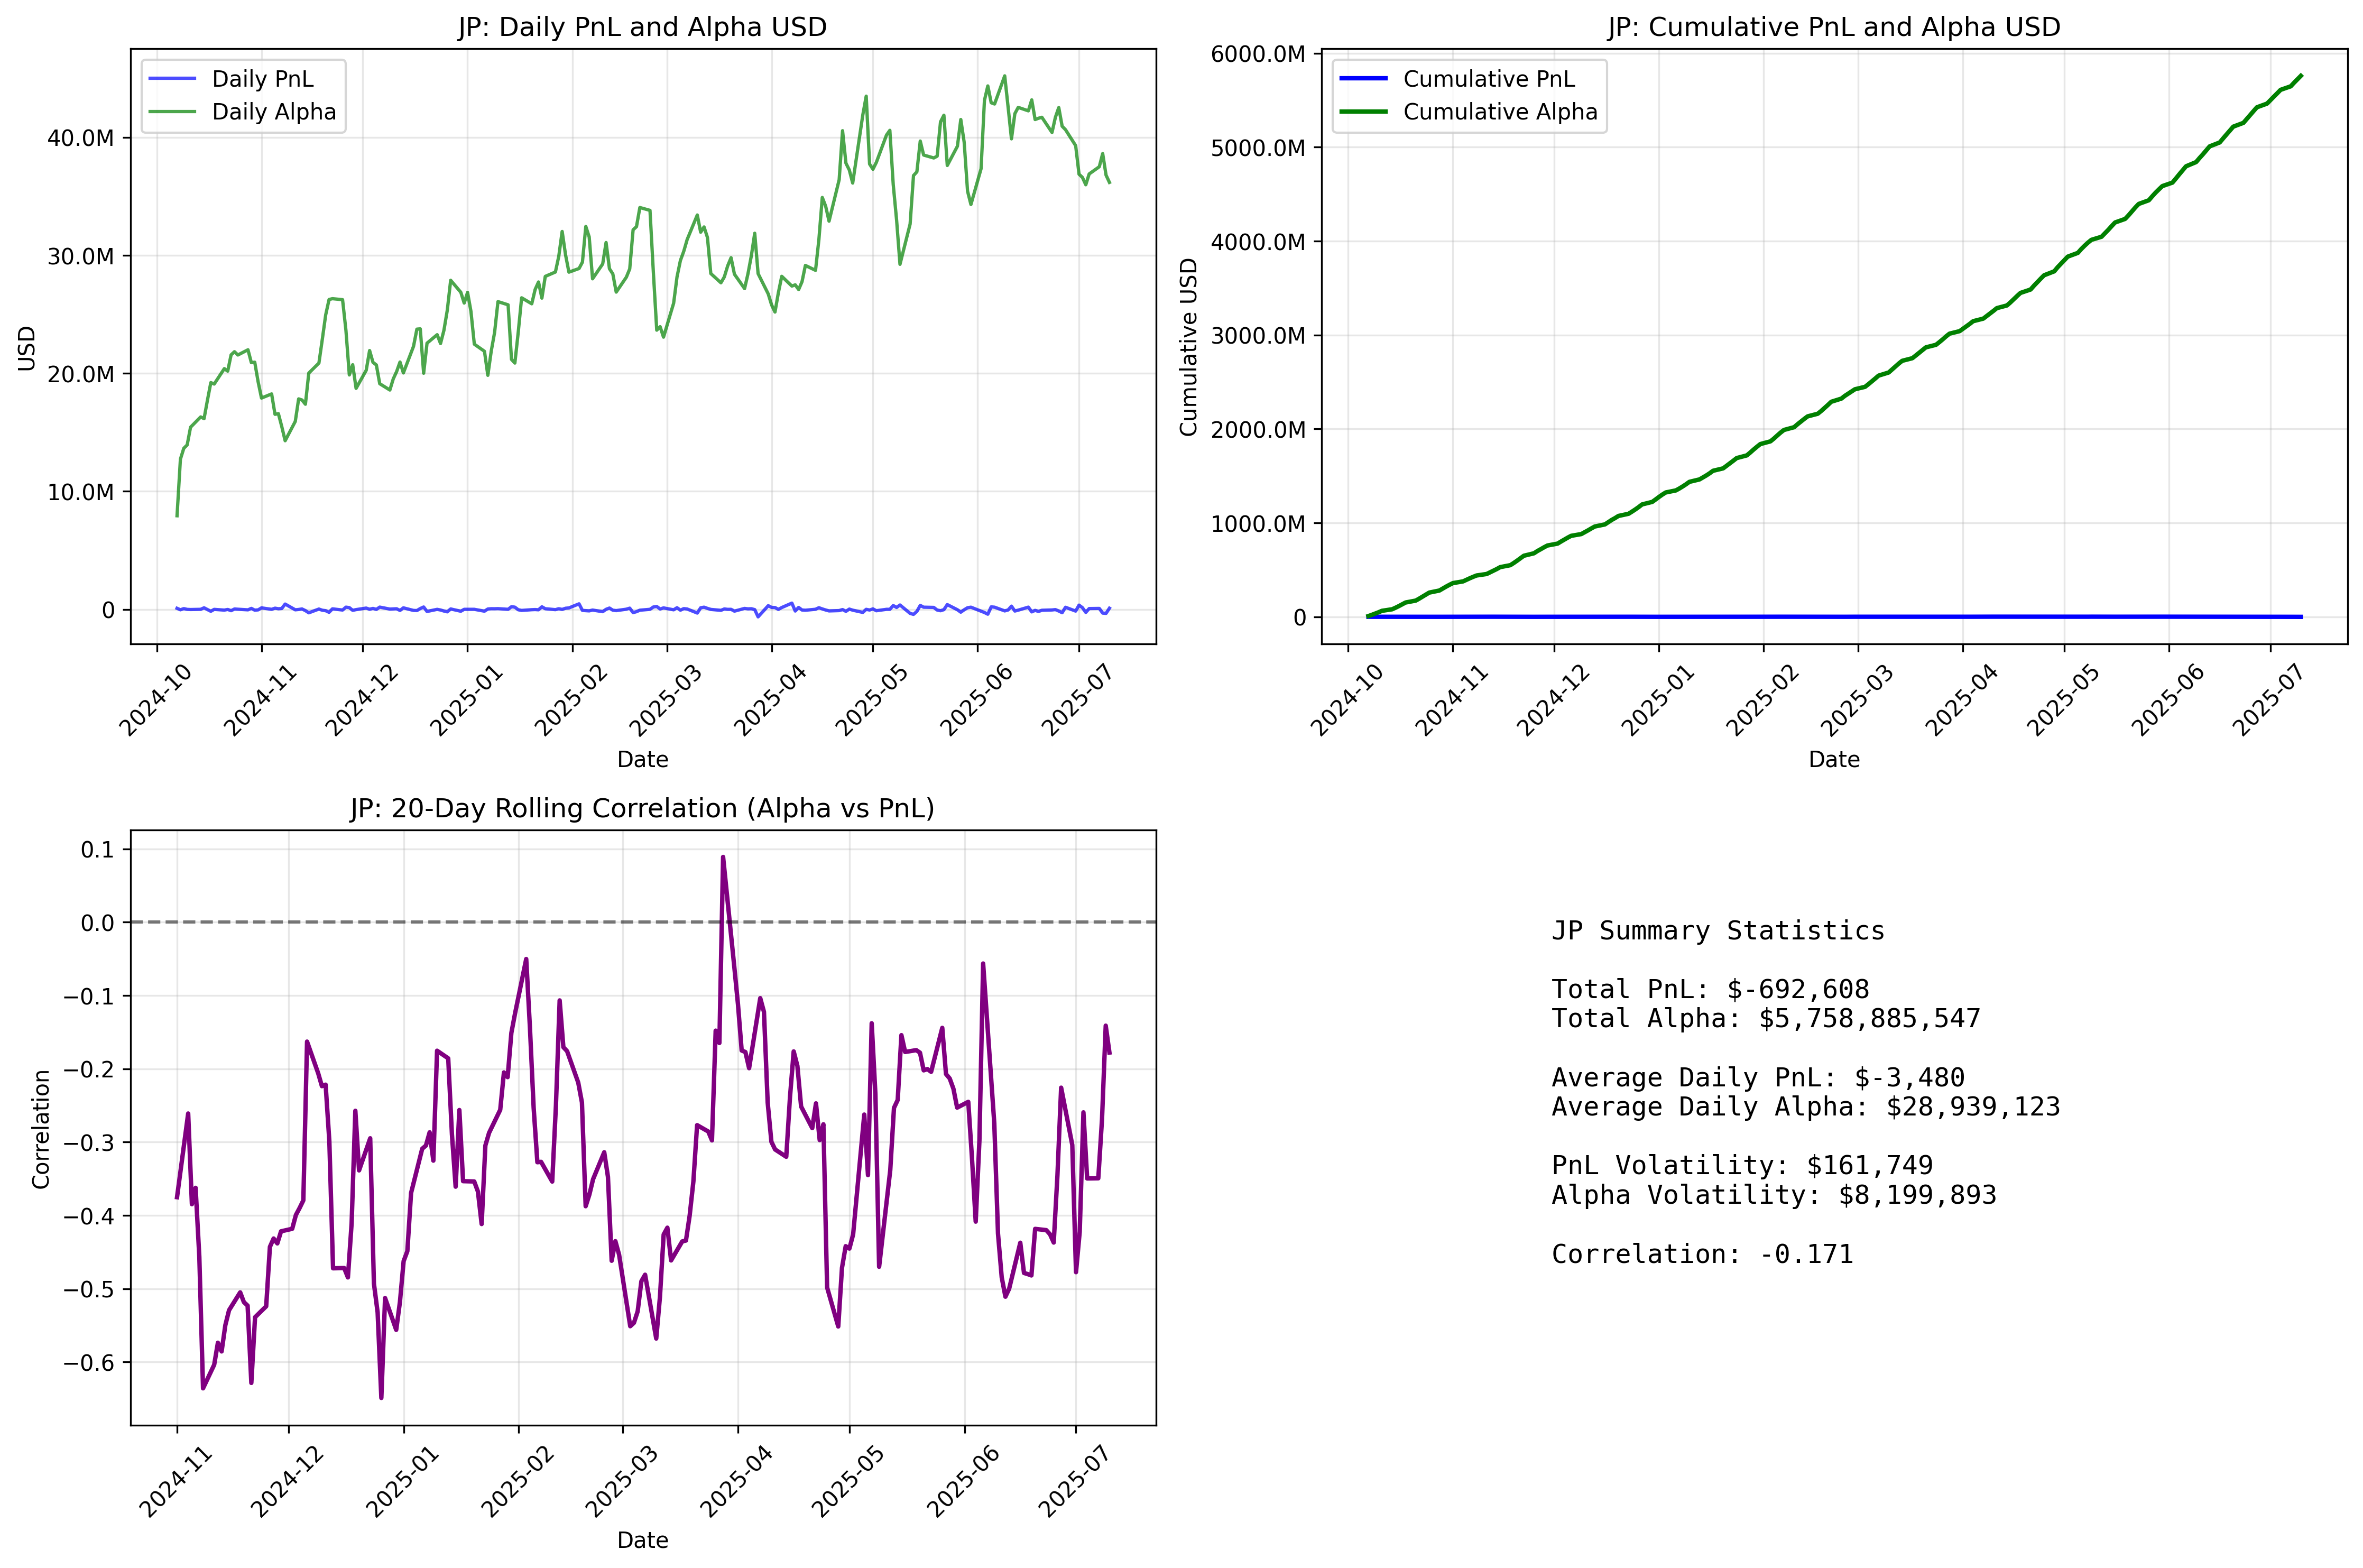The height and width of the screenshot is (1568, 2363).
Task: Click the Cumulative Alpha legend entry
Action: click(x=1499, y=112)
